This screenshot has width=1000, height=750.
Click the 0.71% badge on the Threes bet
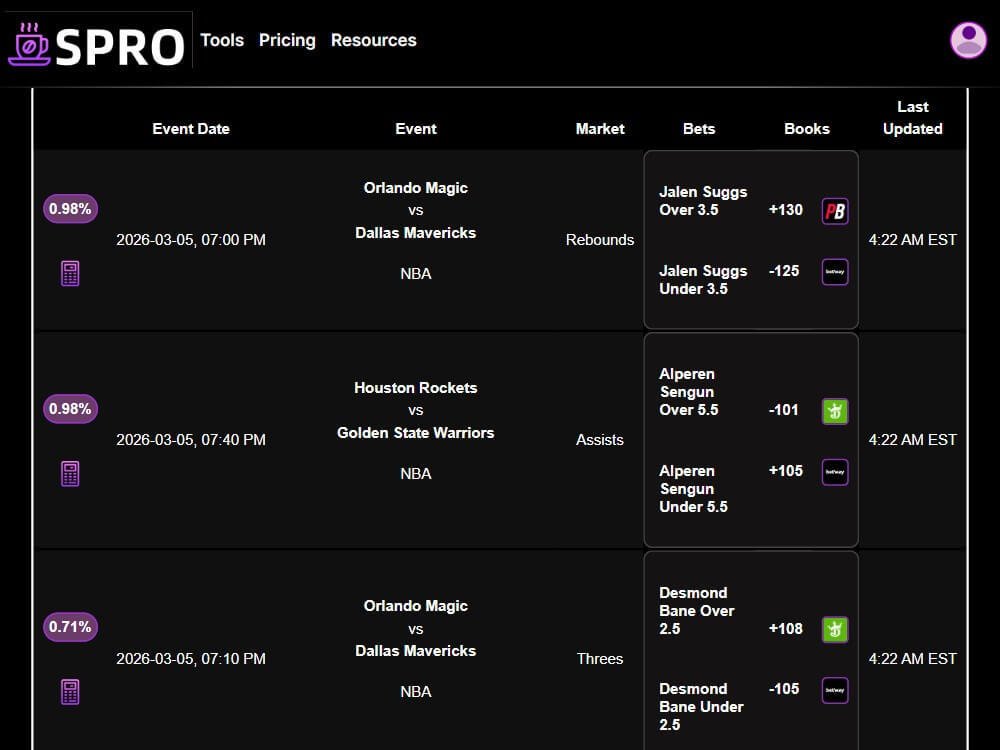click(x=70, y=627)
